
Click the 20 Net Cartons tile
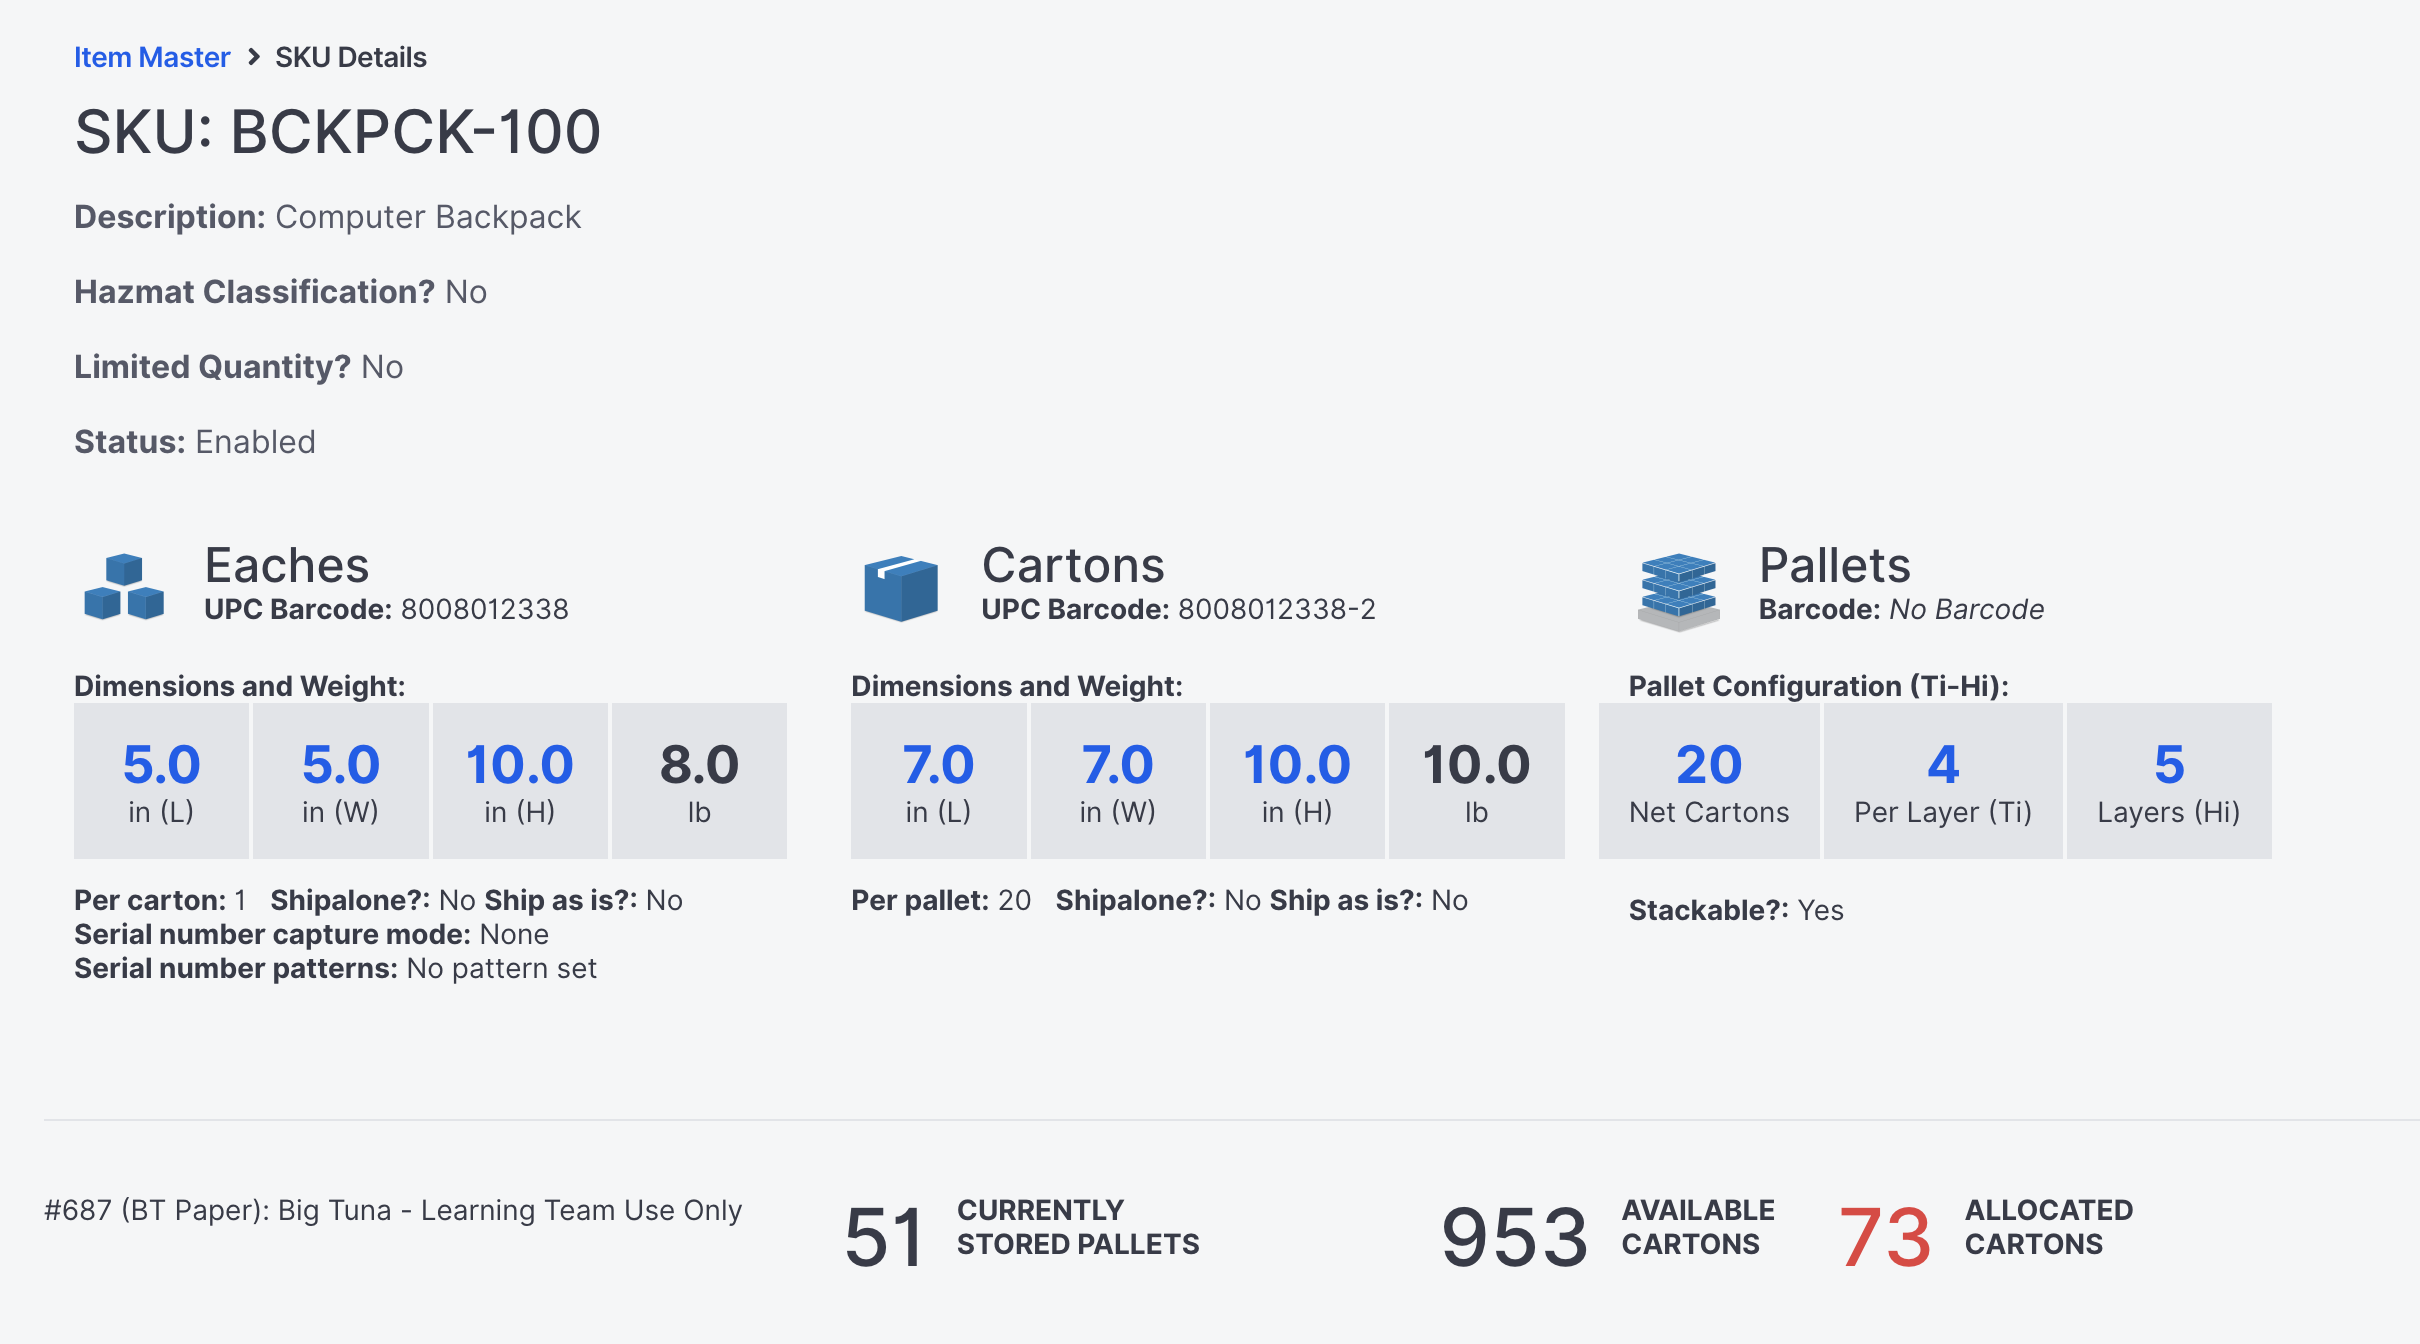[1709, 780]
